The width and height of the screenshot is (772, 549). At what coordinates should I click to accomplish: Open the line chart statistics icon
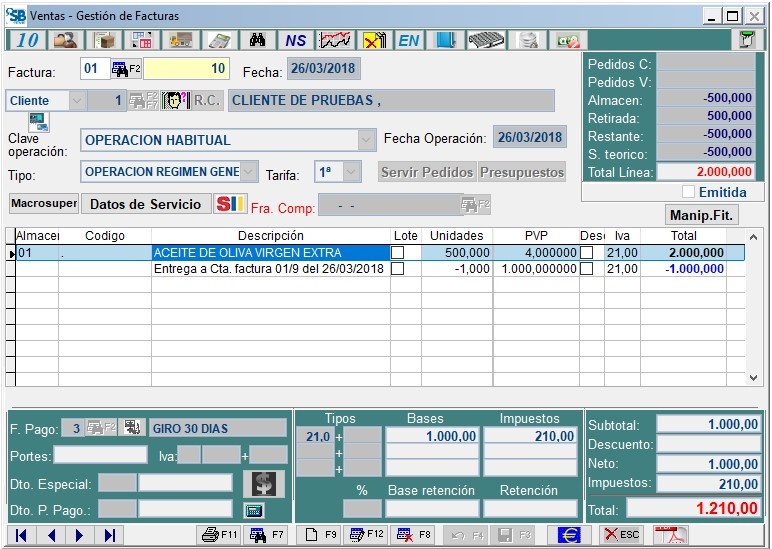point(334,40)
